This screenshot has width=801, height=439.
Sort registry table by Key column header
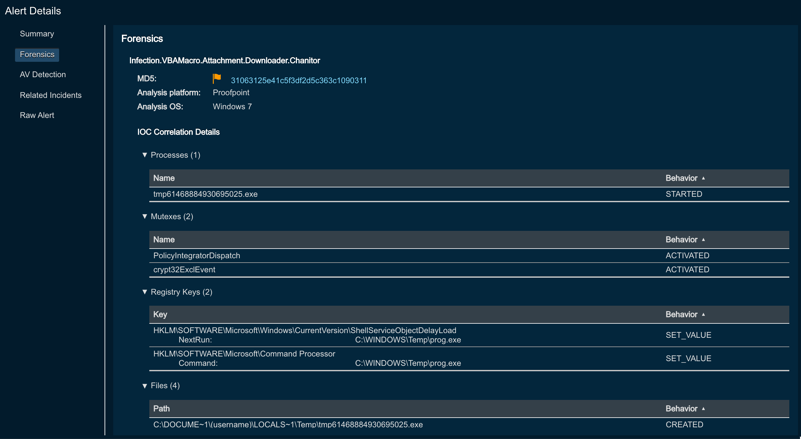[160, 315]
